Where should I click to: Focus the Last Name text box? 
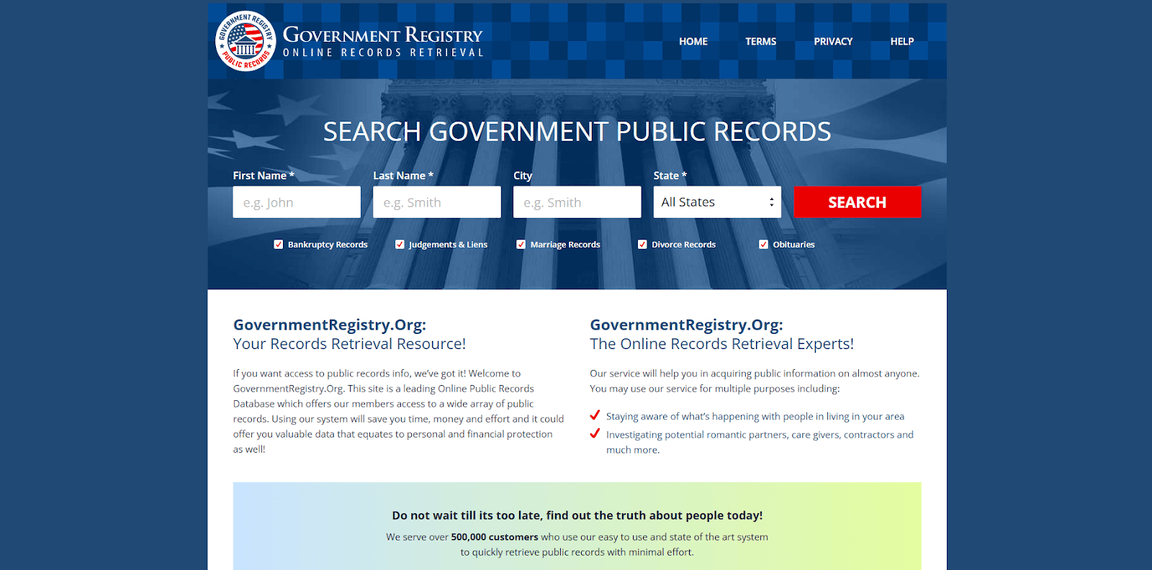(x=436, y=202)
